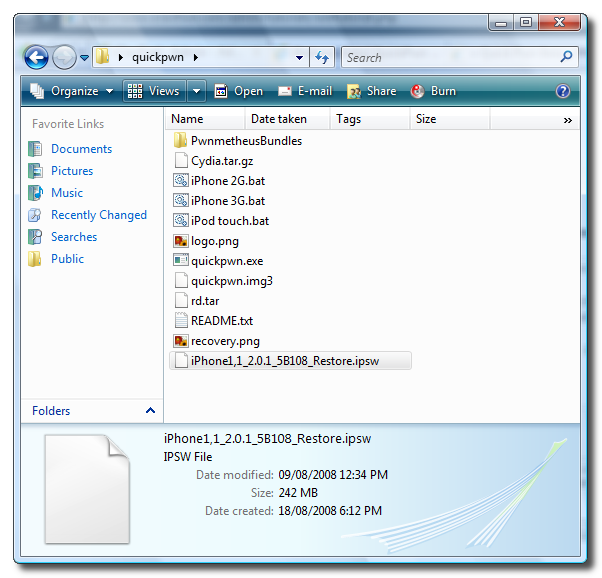Sort by Date taken column header
This screenshot has height=578, width=602.
coord(287,119)
